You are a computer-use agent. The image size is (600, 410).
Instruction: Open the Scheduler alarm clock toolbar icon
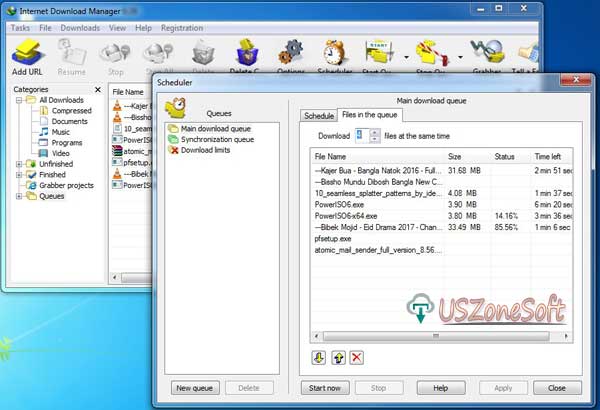[334, 56]
